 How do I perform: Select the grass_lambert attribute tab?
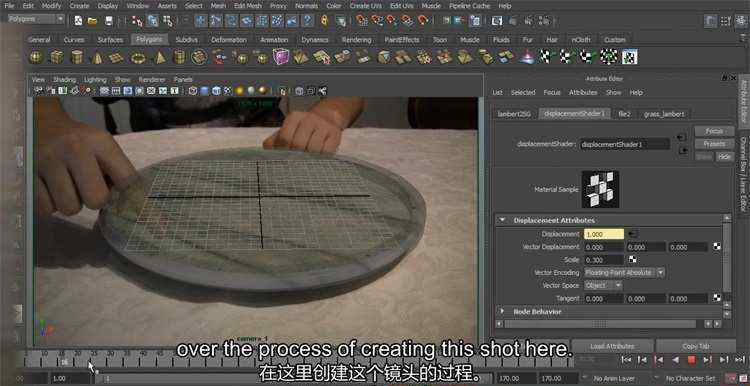coord(663,114)
